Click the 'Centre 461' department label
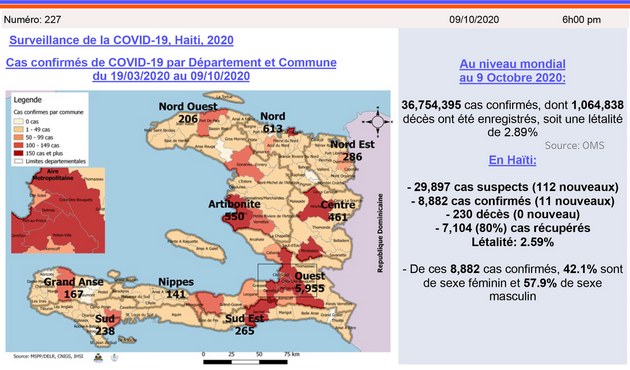630x370 pixels. click(x=338, y=211)
